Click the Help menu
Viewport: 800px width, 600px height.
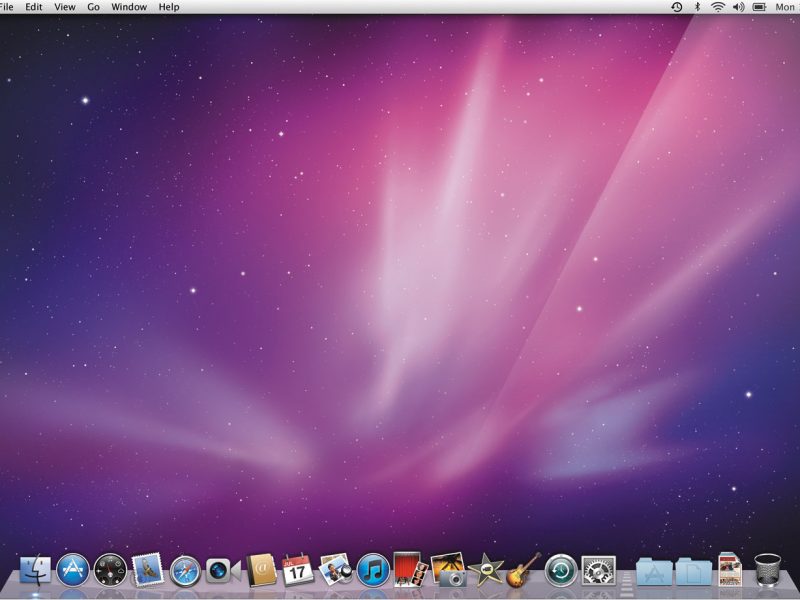(x=169, y=7)
